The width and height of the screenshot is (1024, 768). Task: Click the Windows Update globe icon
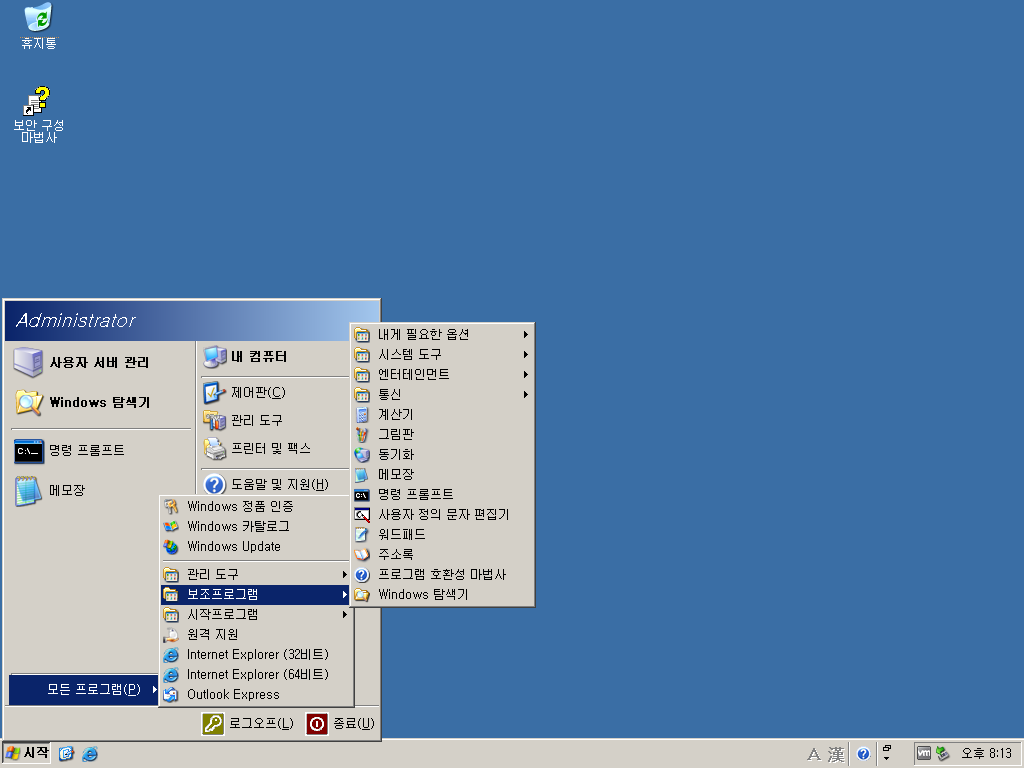pyautogui.click(x=171, y=547)
